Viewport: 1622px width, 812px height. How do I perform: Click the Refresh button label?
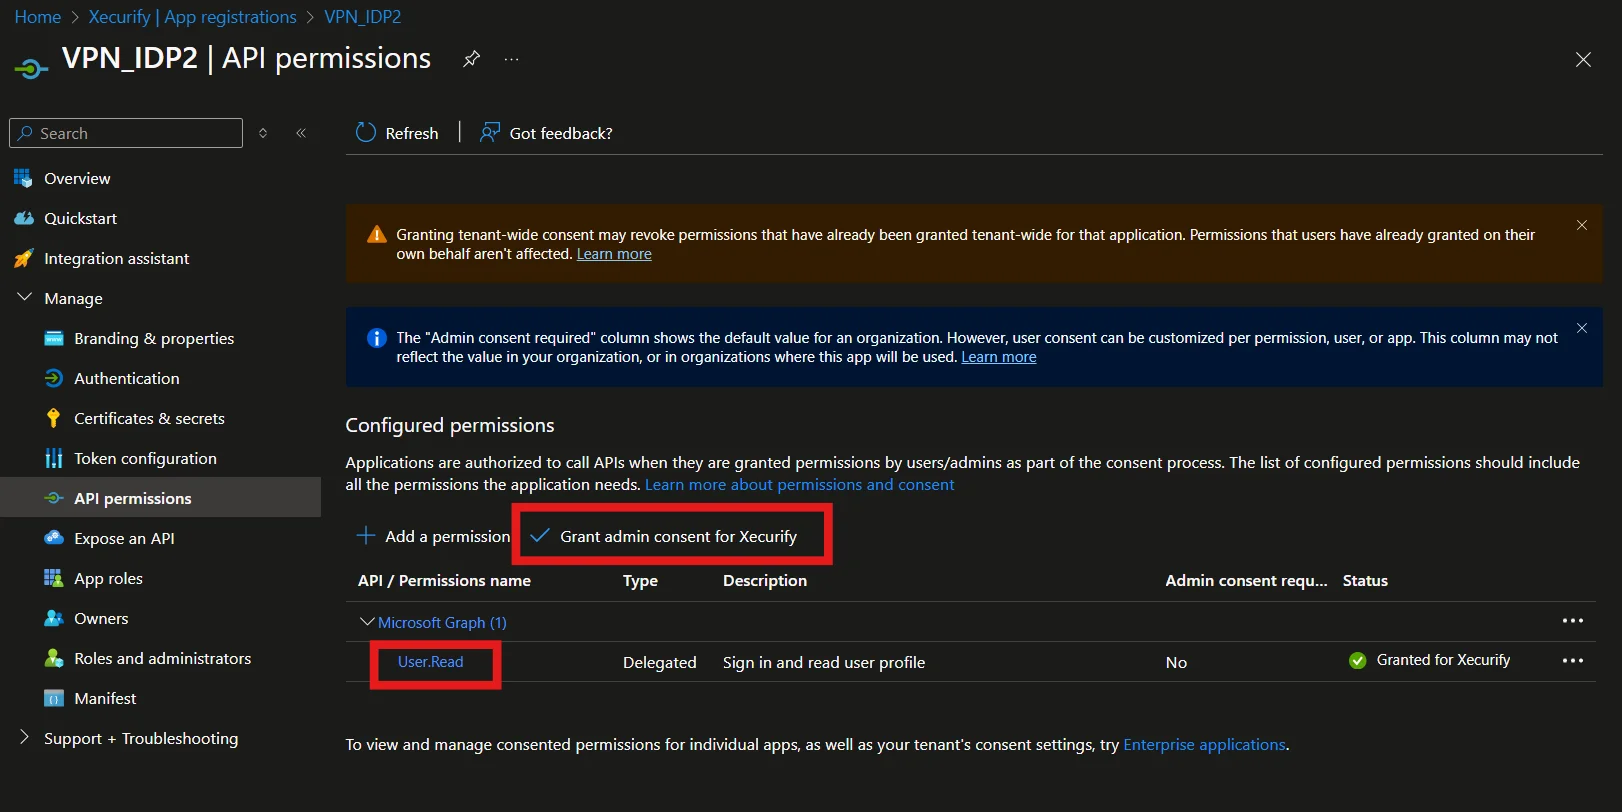click(412, 133)
